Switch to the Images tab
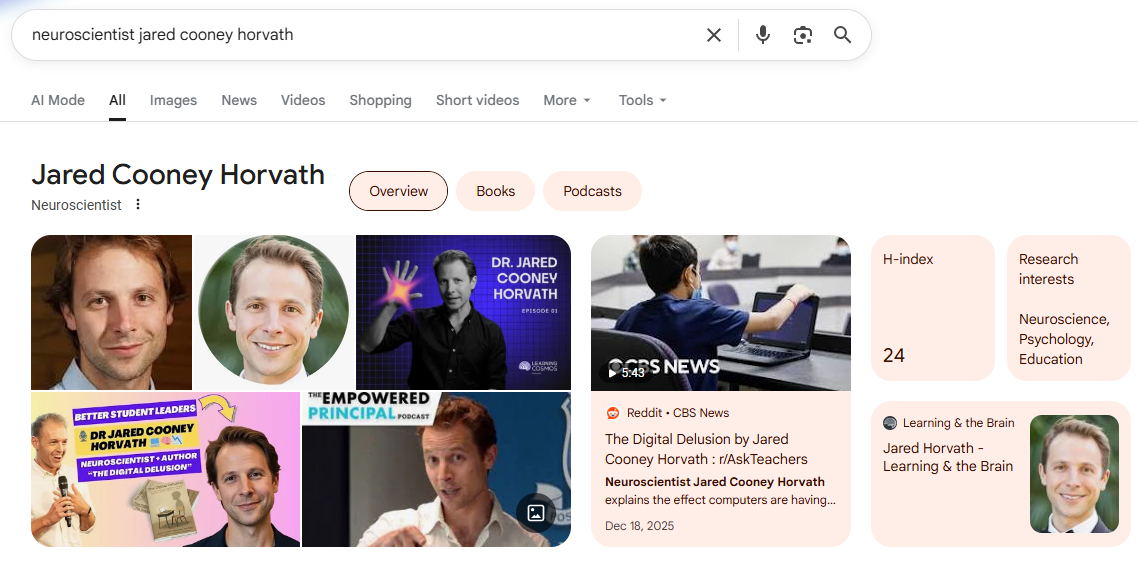 pos(173,100)
